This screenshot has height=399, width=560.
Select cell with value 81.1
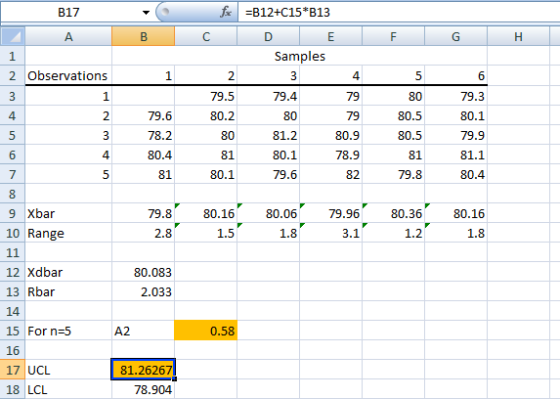(456, 155)
